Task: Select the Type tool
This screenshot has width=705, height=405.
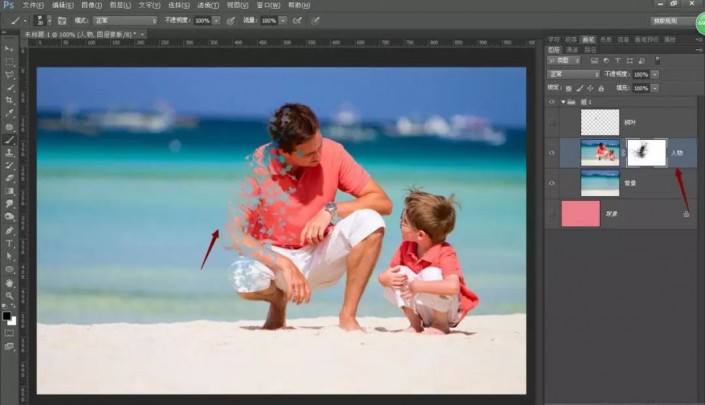Action: click(9, 242)
